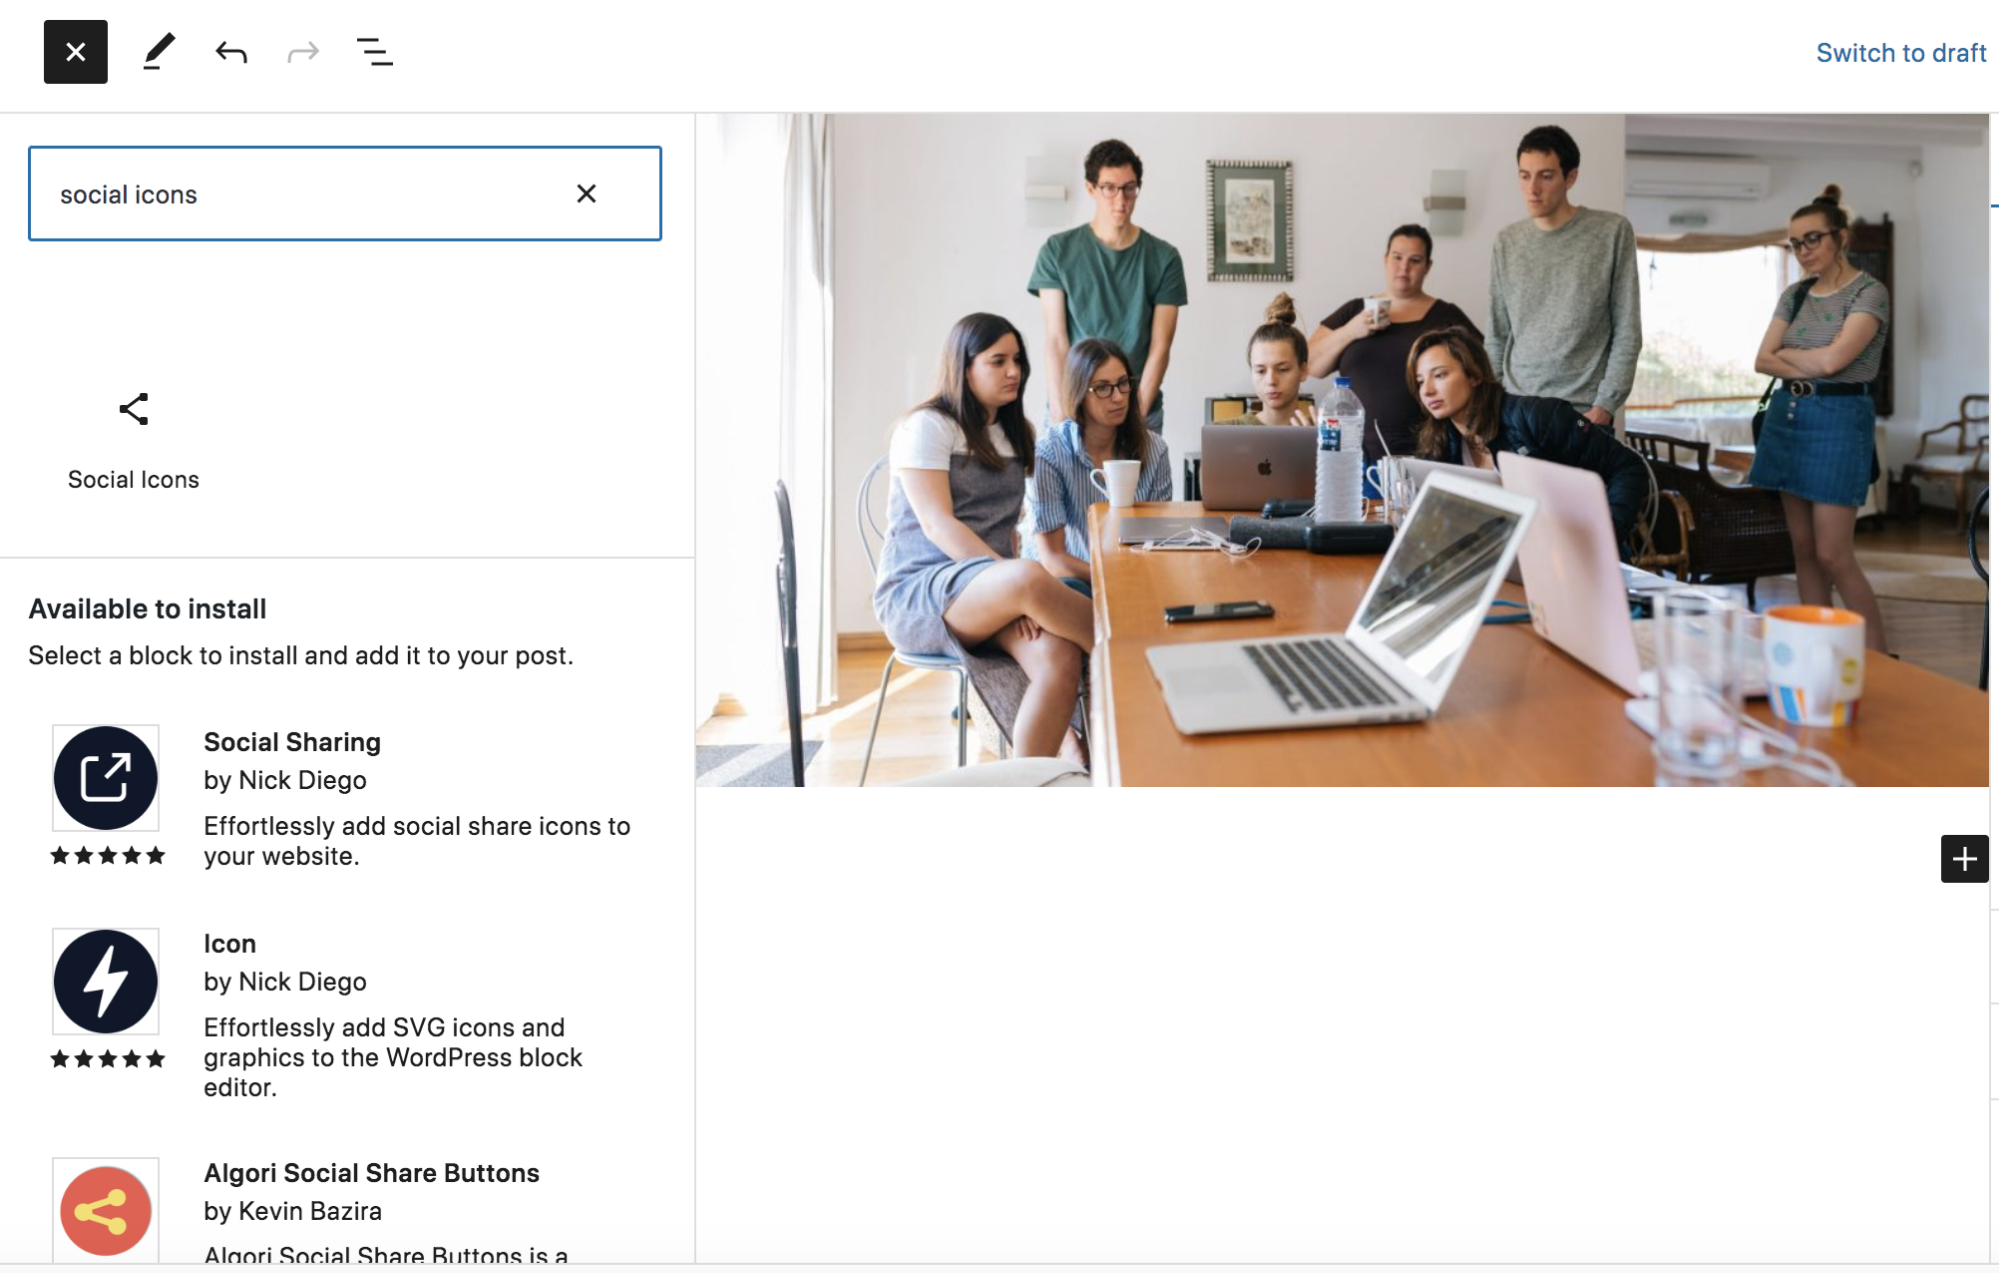The height and width of the screenshot is (1273, 1999).
Task: Click Switch to draft button
Action: [x=1900, y=52]
